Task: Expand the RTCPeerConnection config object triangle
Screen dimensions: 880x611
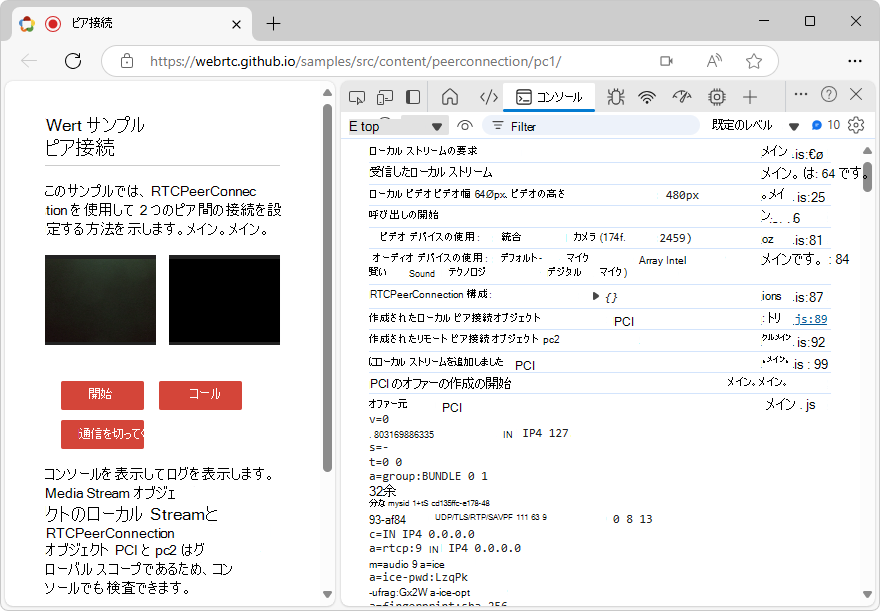Action: [595, 296]
